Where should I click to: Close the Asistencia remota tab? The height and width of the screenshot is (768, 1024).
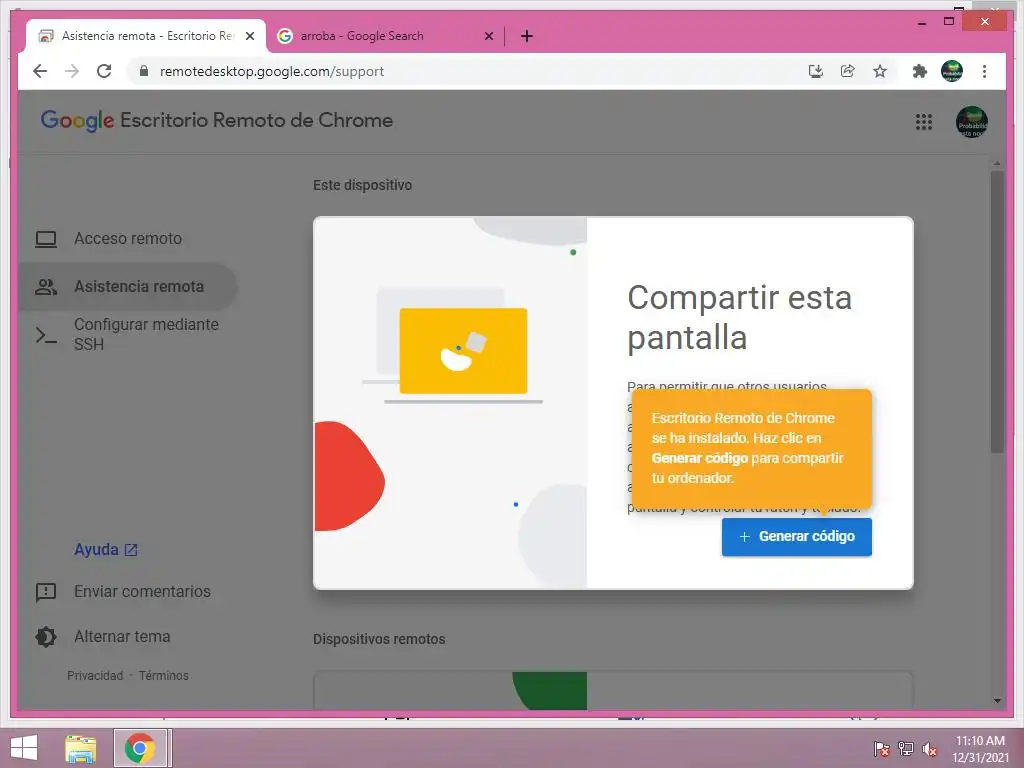tap(249, 36)
